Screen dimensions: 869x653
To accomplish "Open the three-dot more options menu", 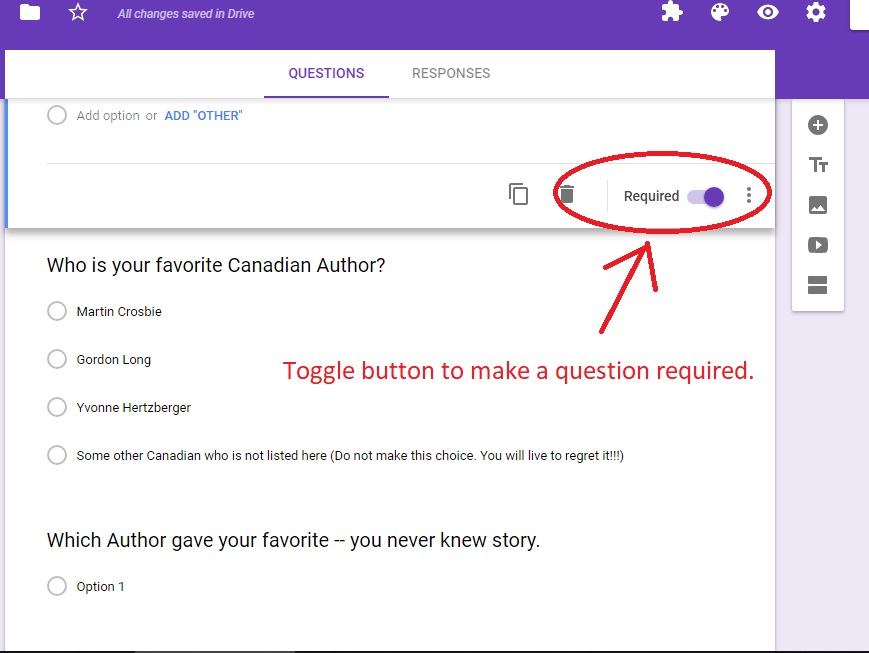I will (x=749, y=195).
